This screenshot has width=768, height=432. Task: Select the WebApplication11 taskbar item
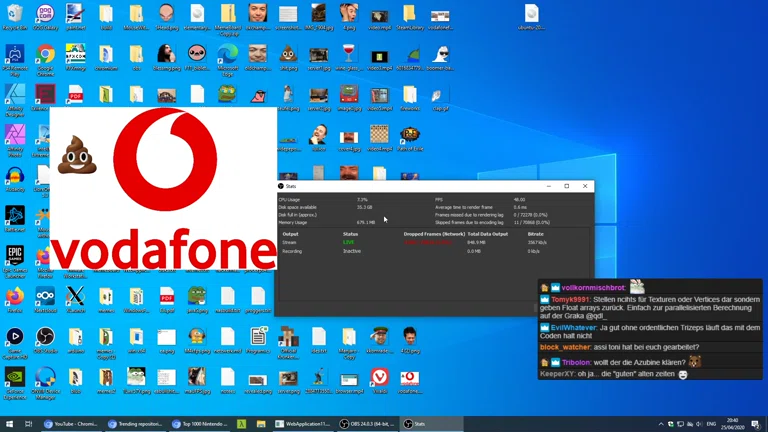(304, 424)
